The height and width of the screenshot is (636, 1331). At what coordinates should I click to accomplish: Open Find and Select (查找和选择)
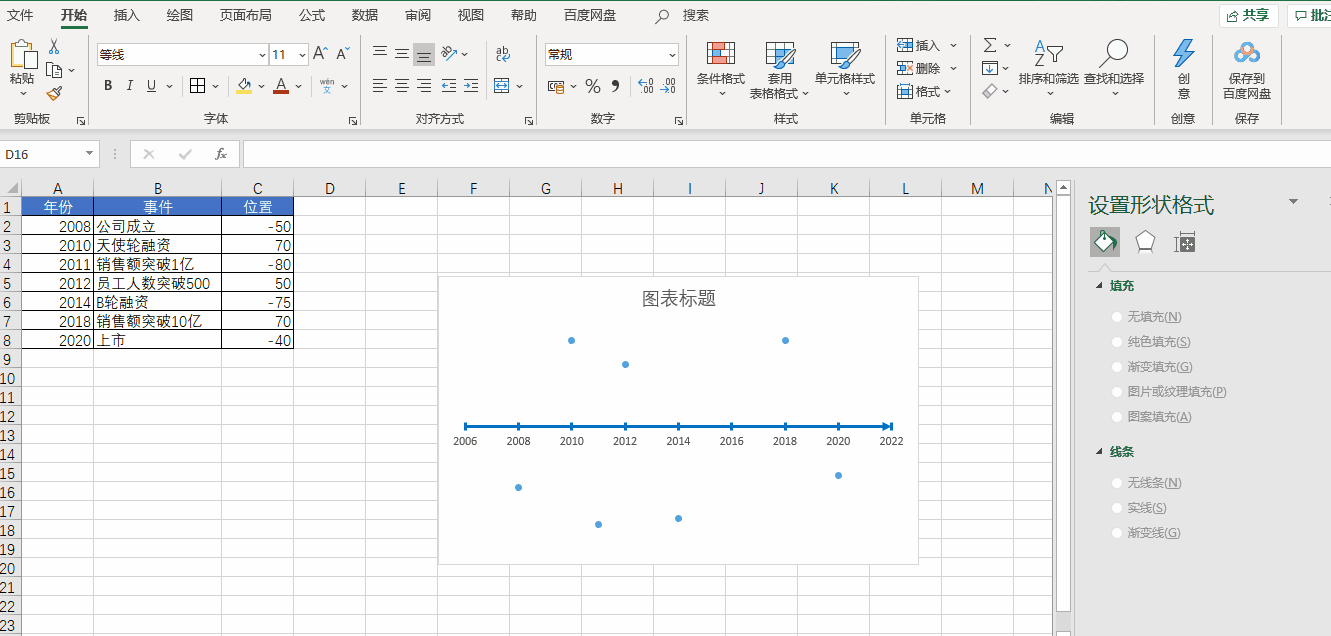1114,68
